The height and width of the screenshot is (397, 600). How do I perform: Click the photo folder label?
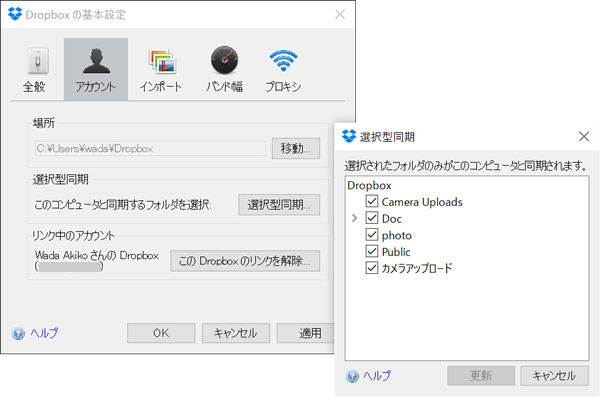(397, 235)
